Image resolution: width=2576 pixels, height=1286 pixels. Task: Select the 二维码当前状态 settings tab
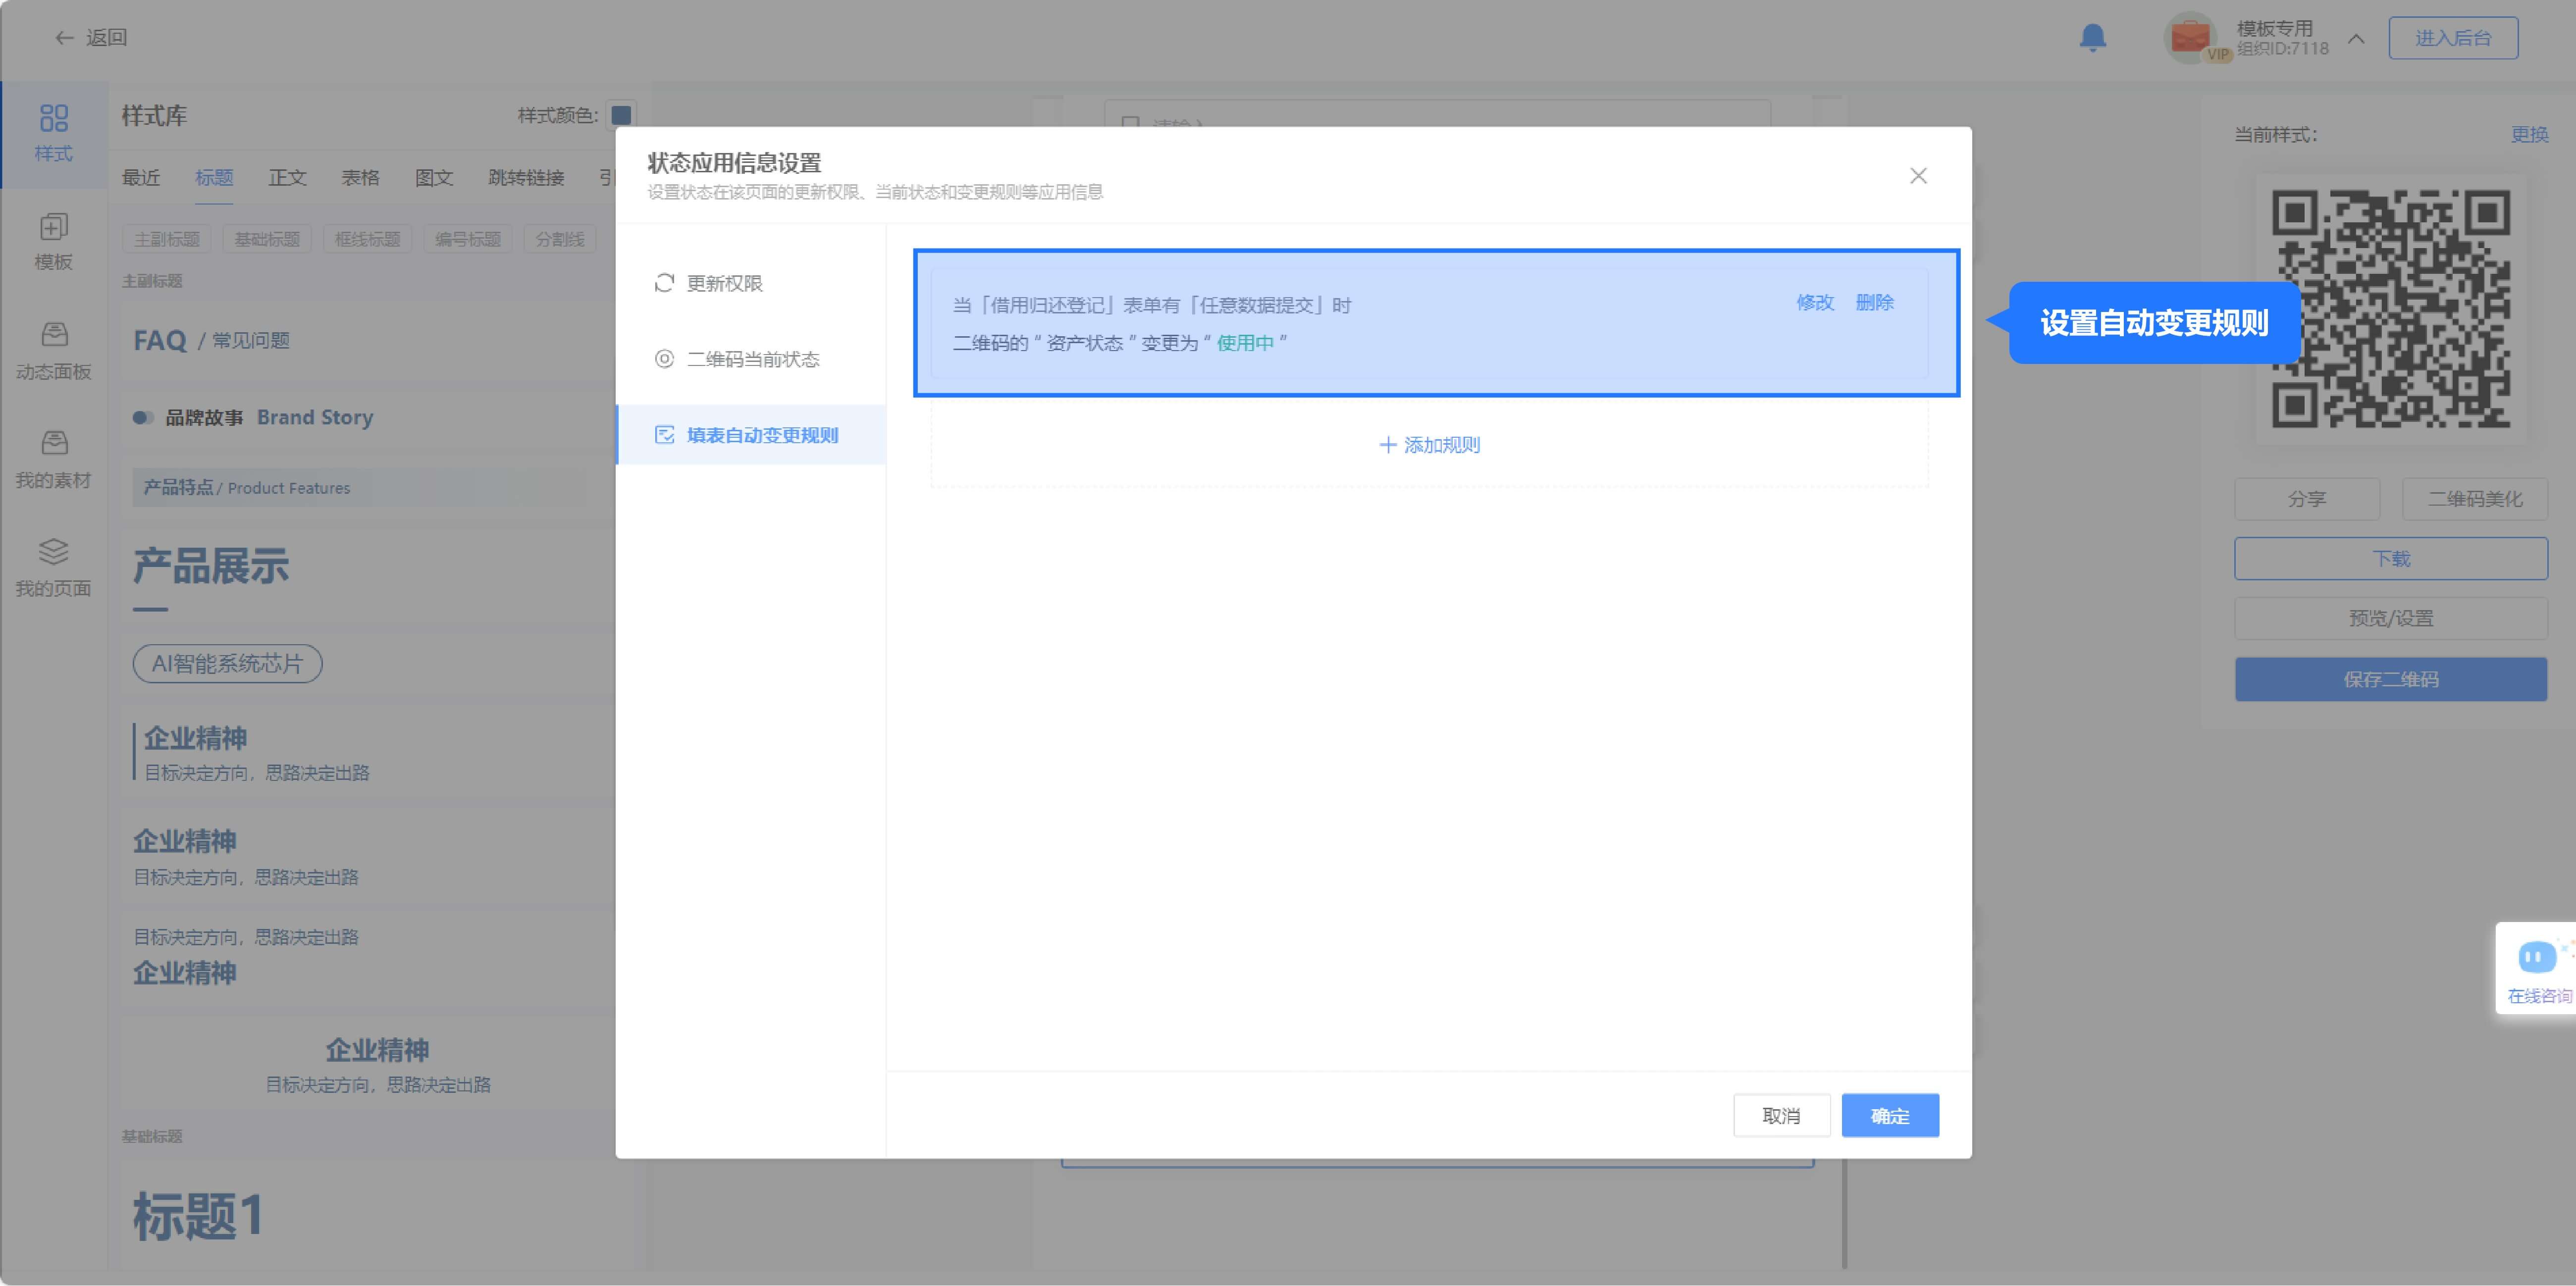pyautogui.click(x=752, y=359)
